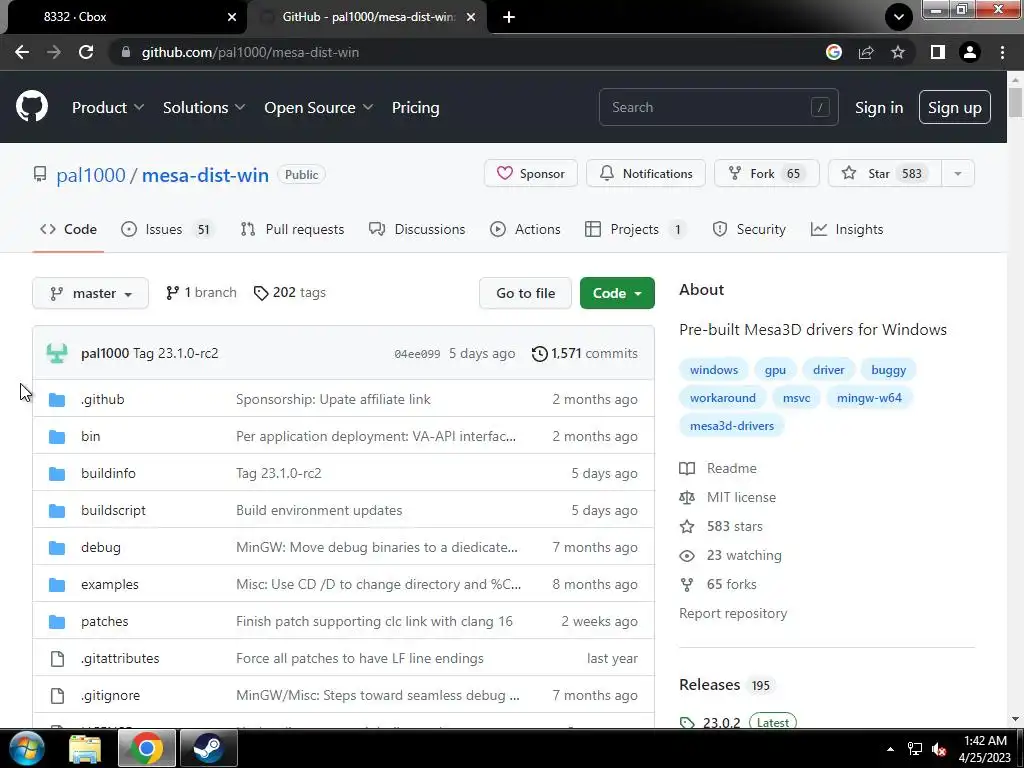1024x768 pixels.
Task: Open the tab search chevron button
Action: (899, 17)
